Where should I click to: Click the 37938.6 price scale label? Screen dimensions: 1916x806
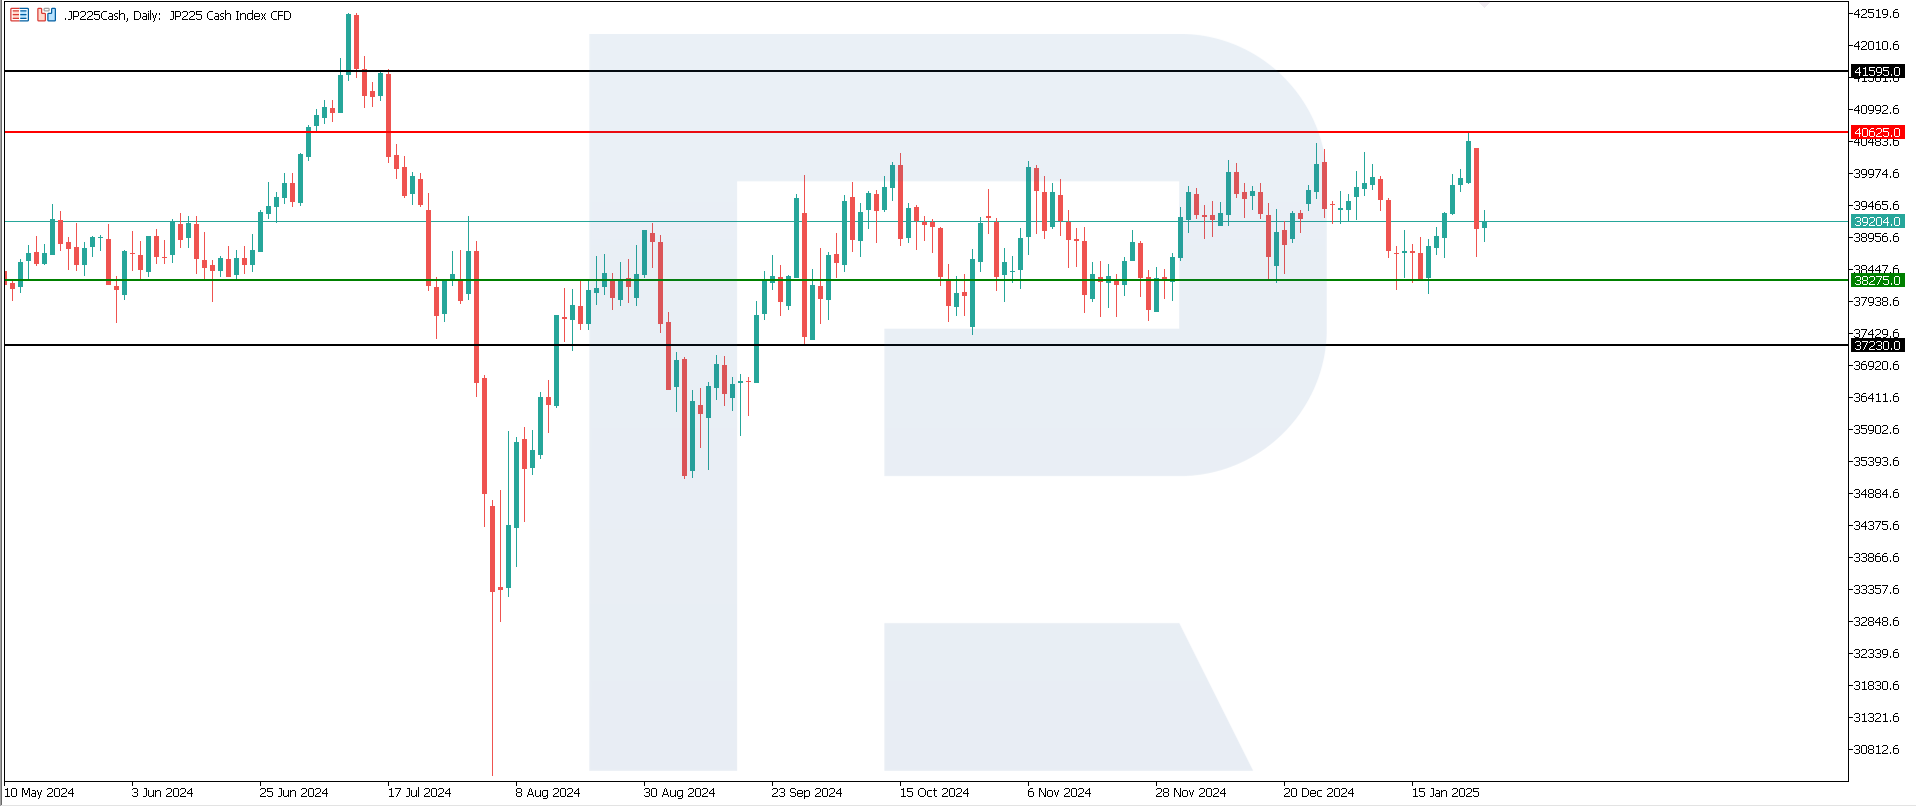[1876, 302]
